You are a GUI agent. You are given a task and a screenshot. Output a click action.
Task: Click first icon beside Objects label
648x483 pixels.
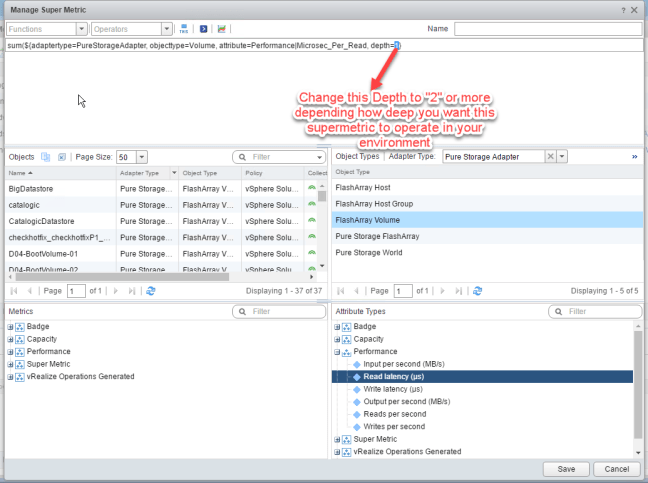[46, 157]
